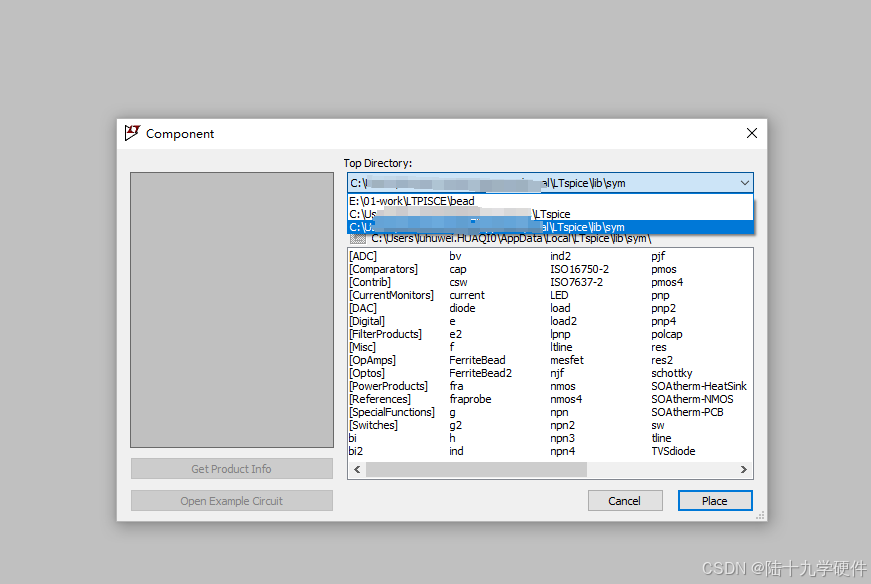Select the ISO16750-2 component
Image resolution: width=871 pixels, height=584 pixels.
(x=579, y=269)
